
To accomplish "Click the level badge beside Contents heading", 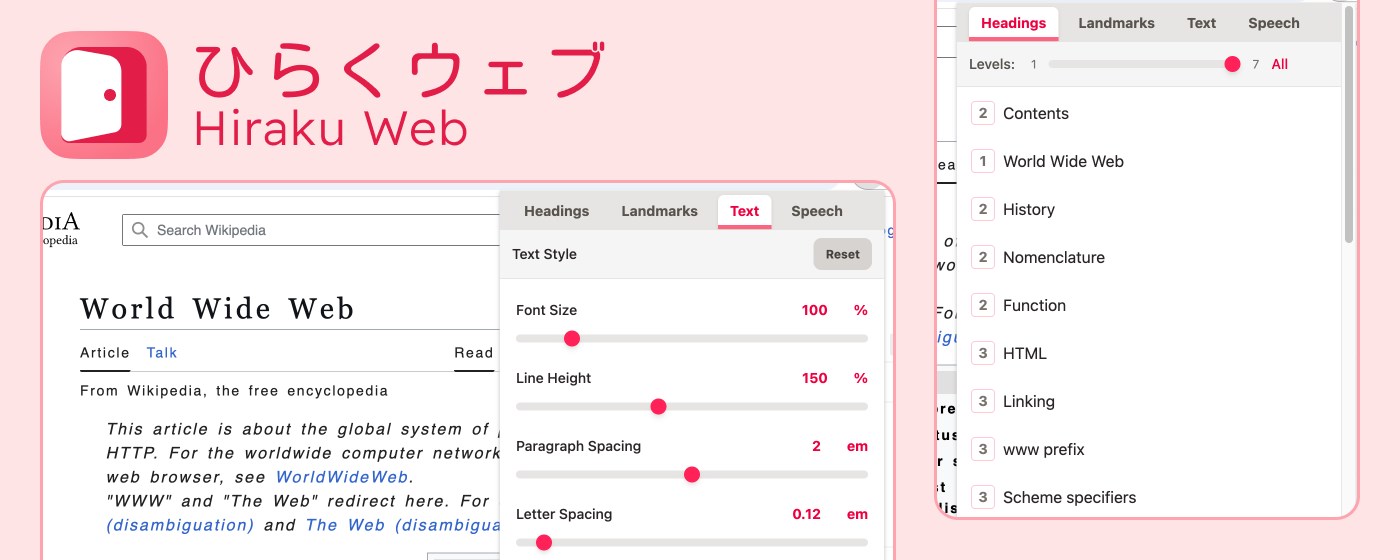I will (x=983, y=113).
